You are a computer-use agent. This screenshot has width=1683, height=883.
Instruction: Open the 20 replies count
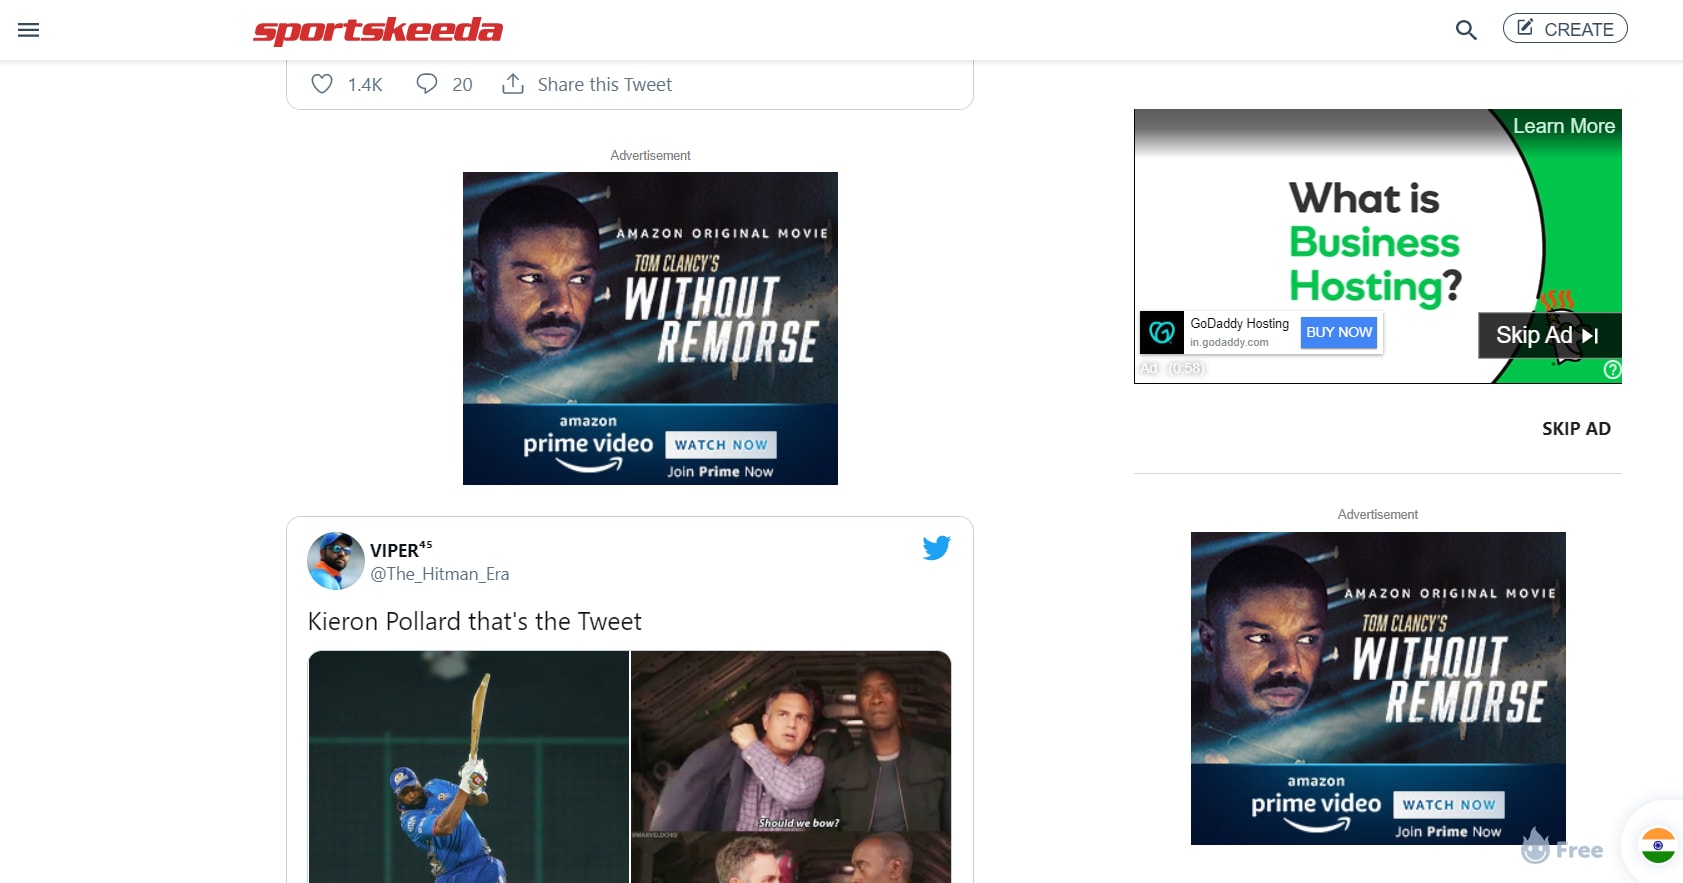point(462,85)
